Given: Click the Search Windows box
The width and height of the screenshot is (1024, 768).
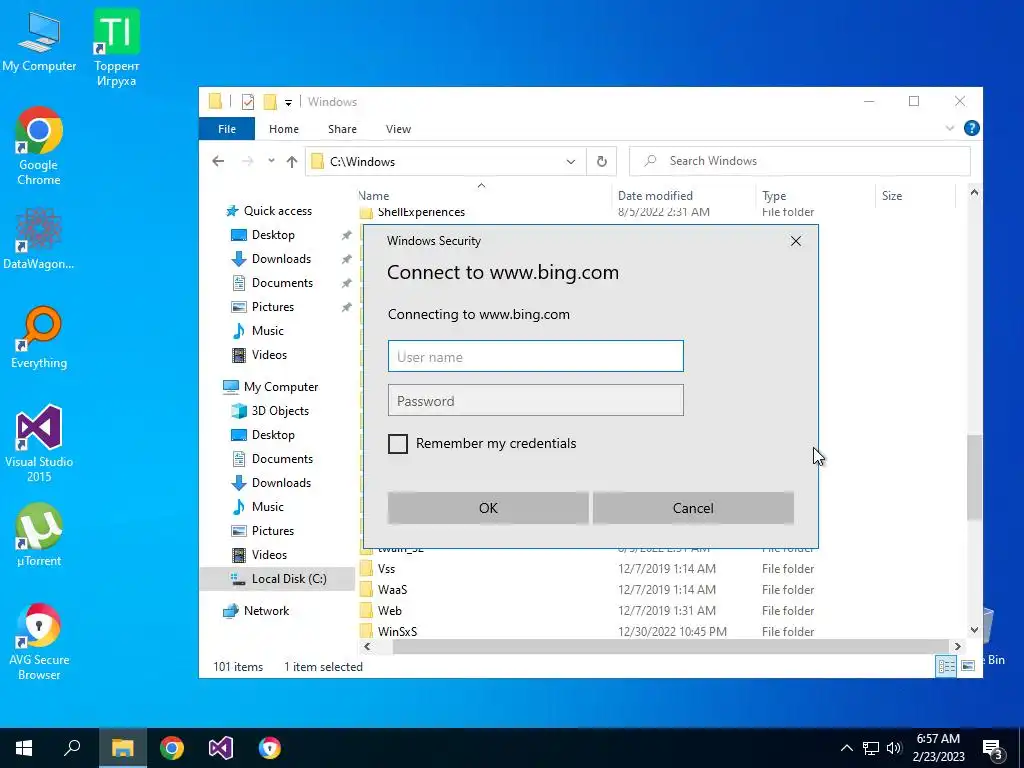Looking at the screenshot, I should [799, 161].
